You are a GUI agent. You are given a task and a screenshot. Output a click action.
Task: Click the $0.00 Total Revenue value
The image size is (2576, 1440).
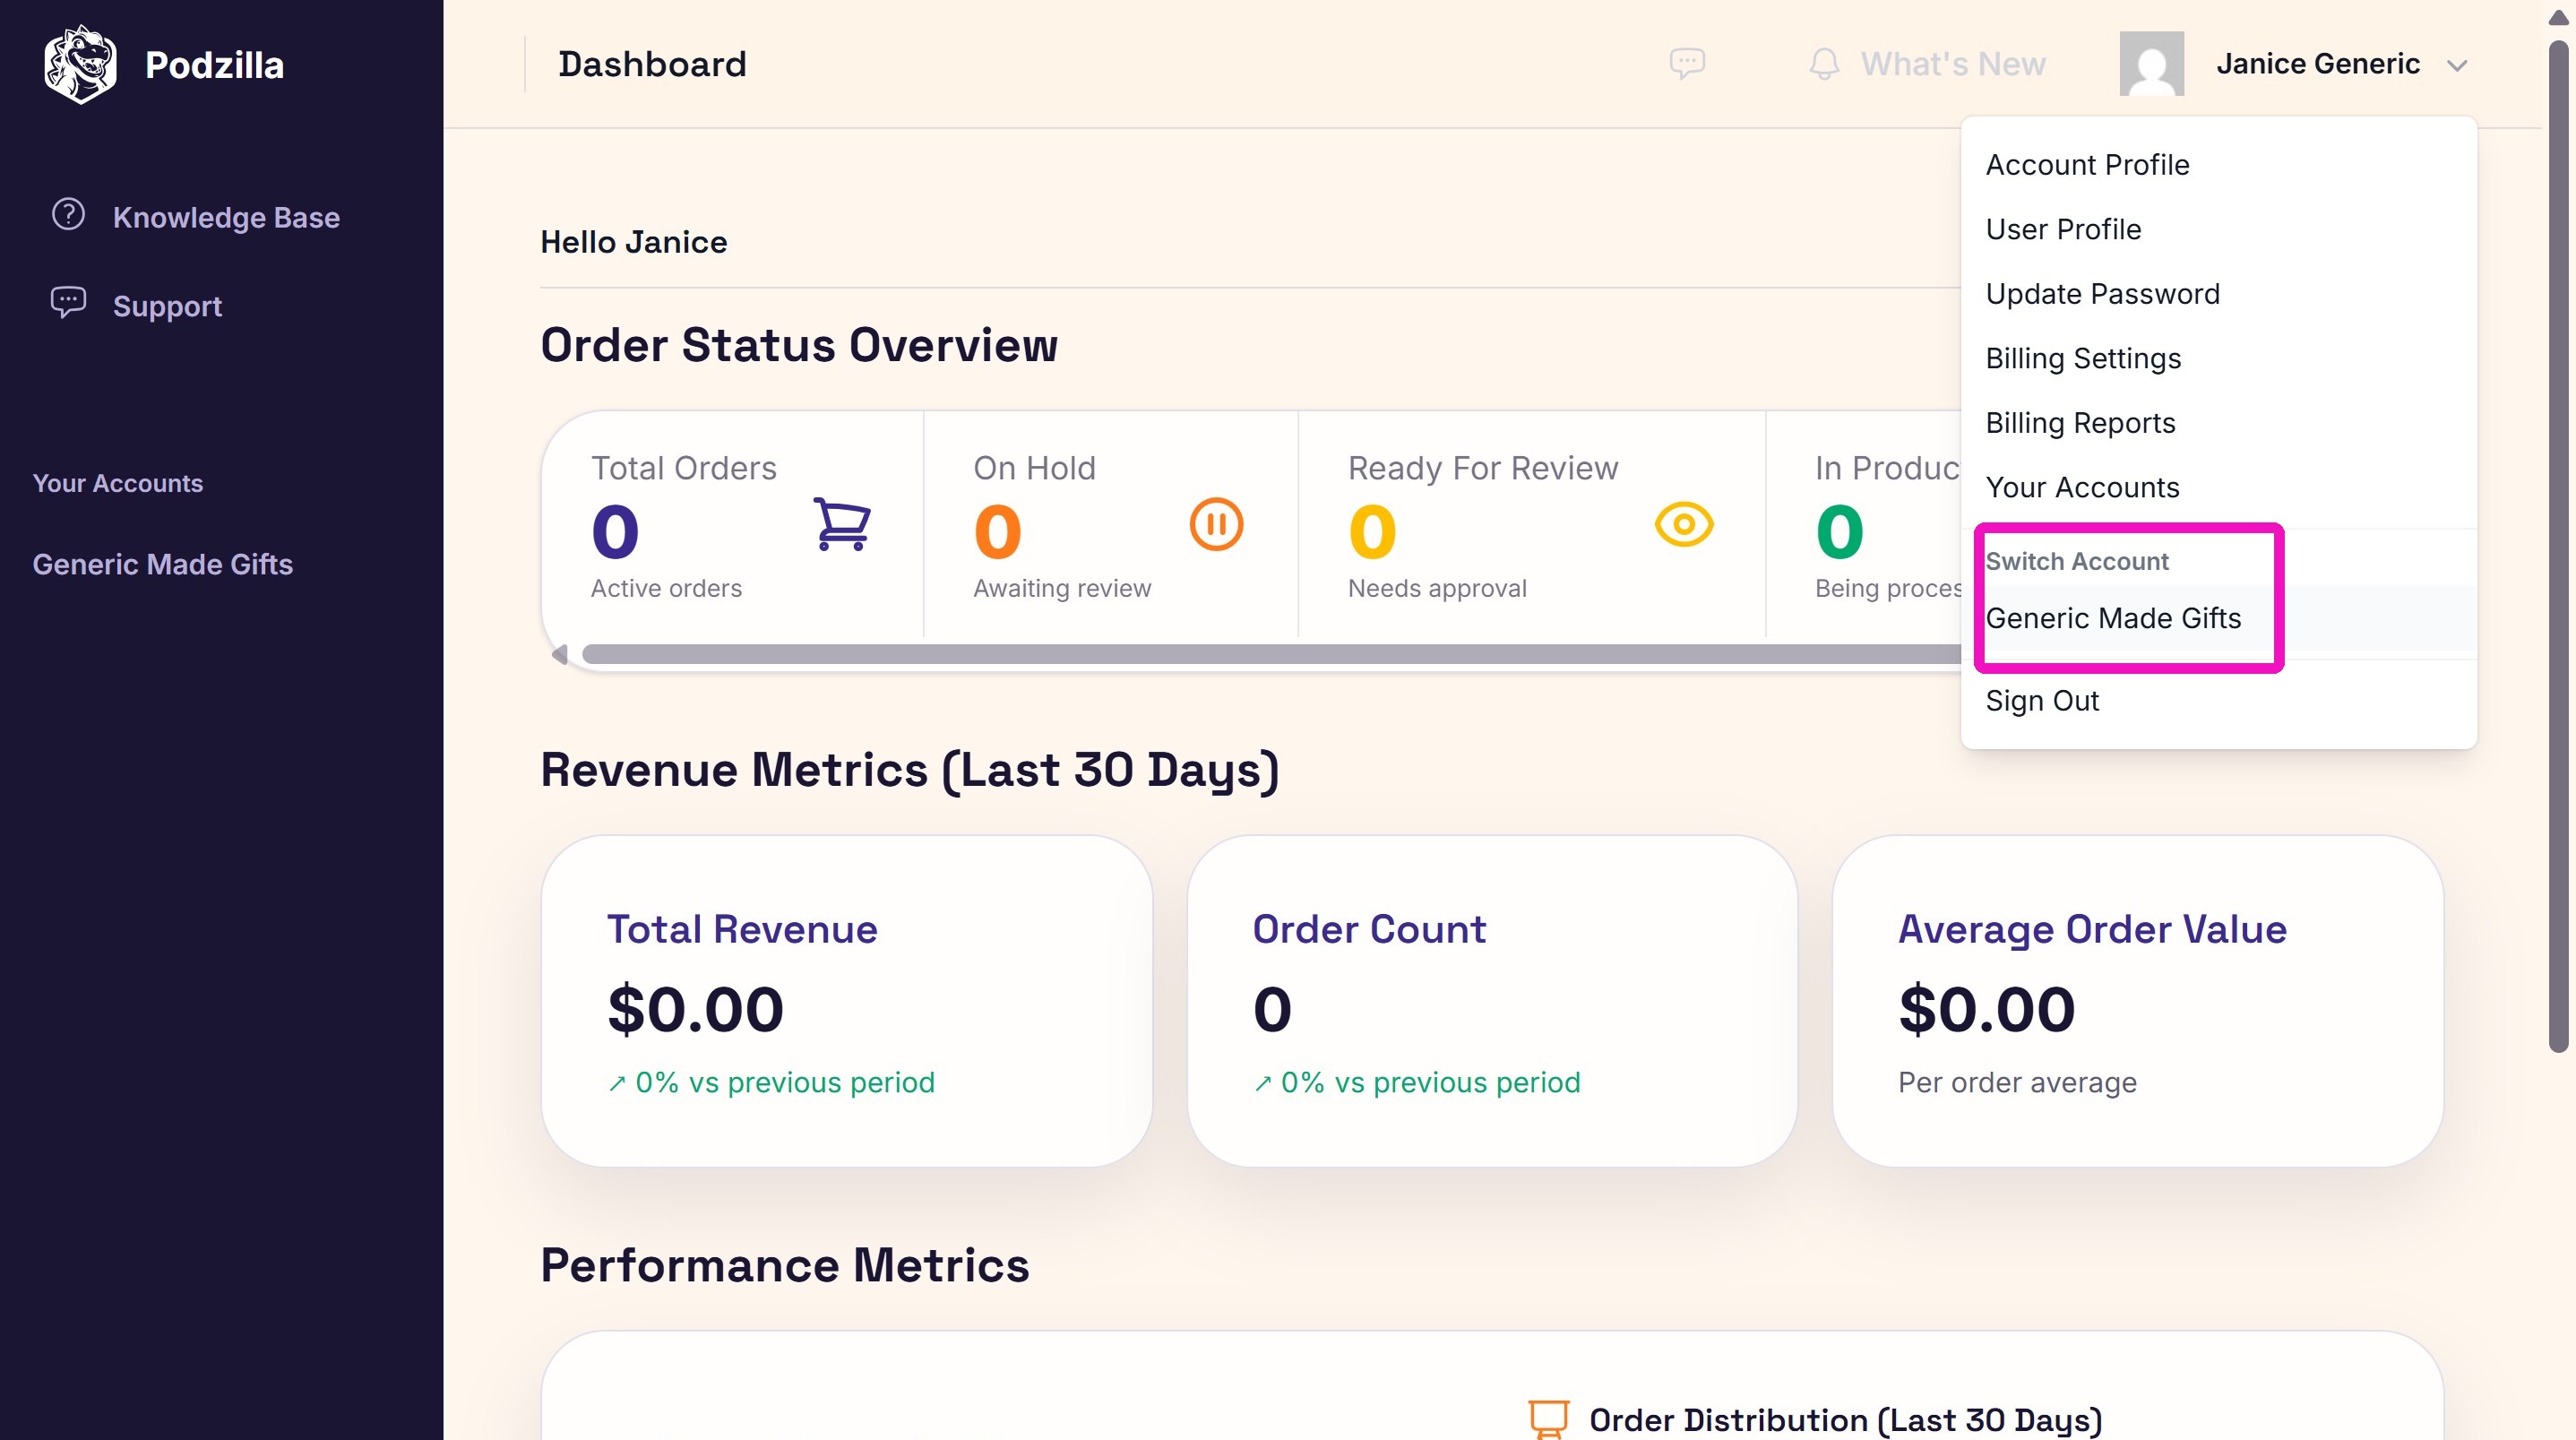pyautogui.click(x=695, y=1009)
